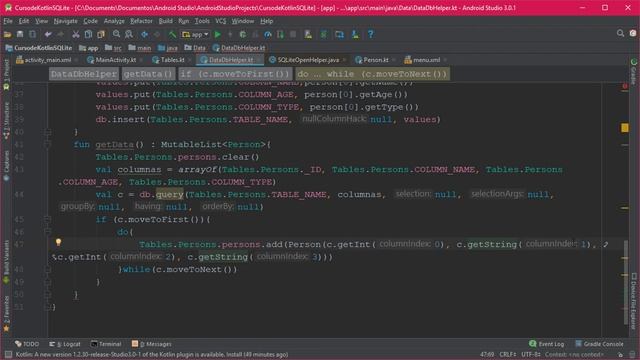Screen dimensions: 640x360
Task: Click the yellow warning marker in the error stripe
Action: click(625, 128)
